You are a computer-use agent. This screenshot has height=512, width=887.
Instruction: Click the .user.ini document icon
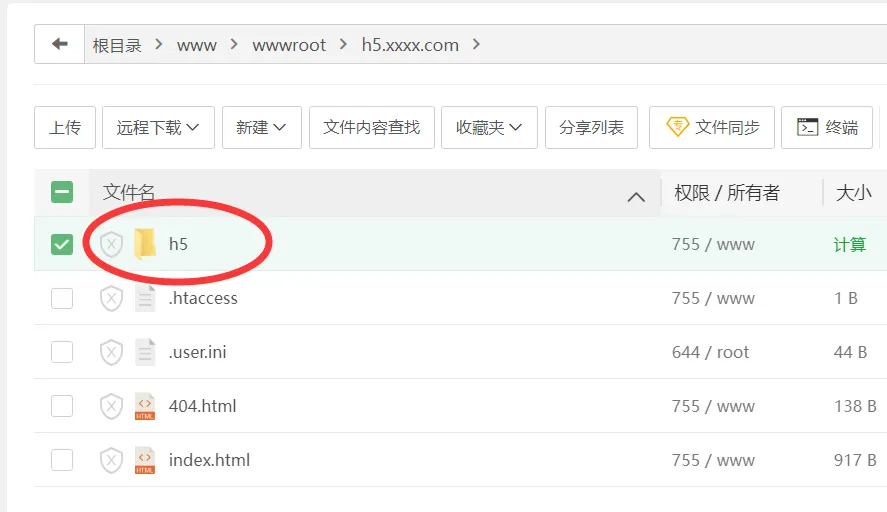tap(145, 352)
